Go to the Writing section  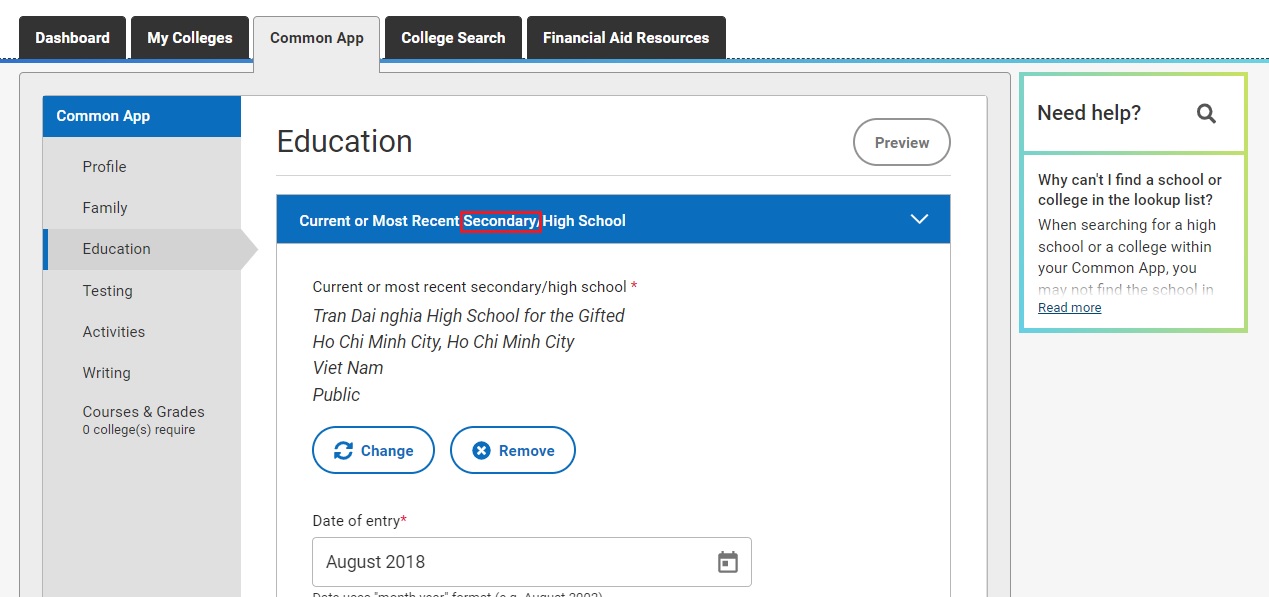(106, 373)
